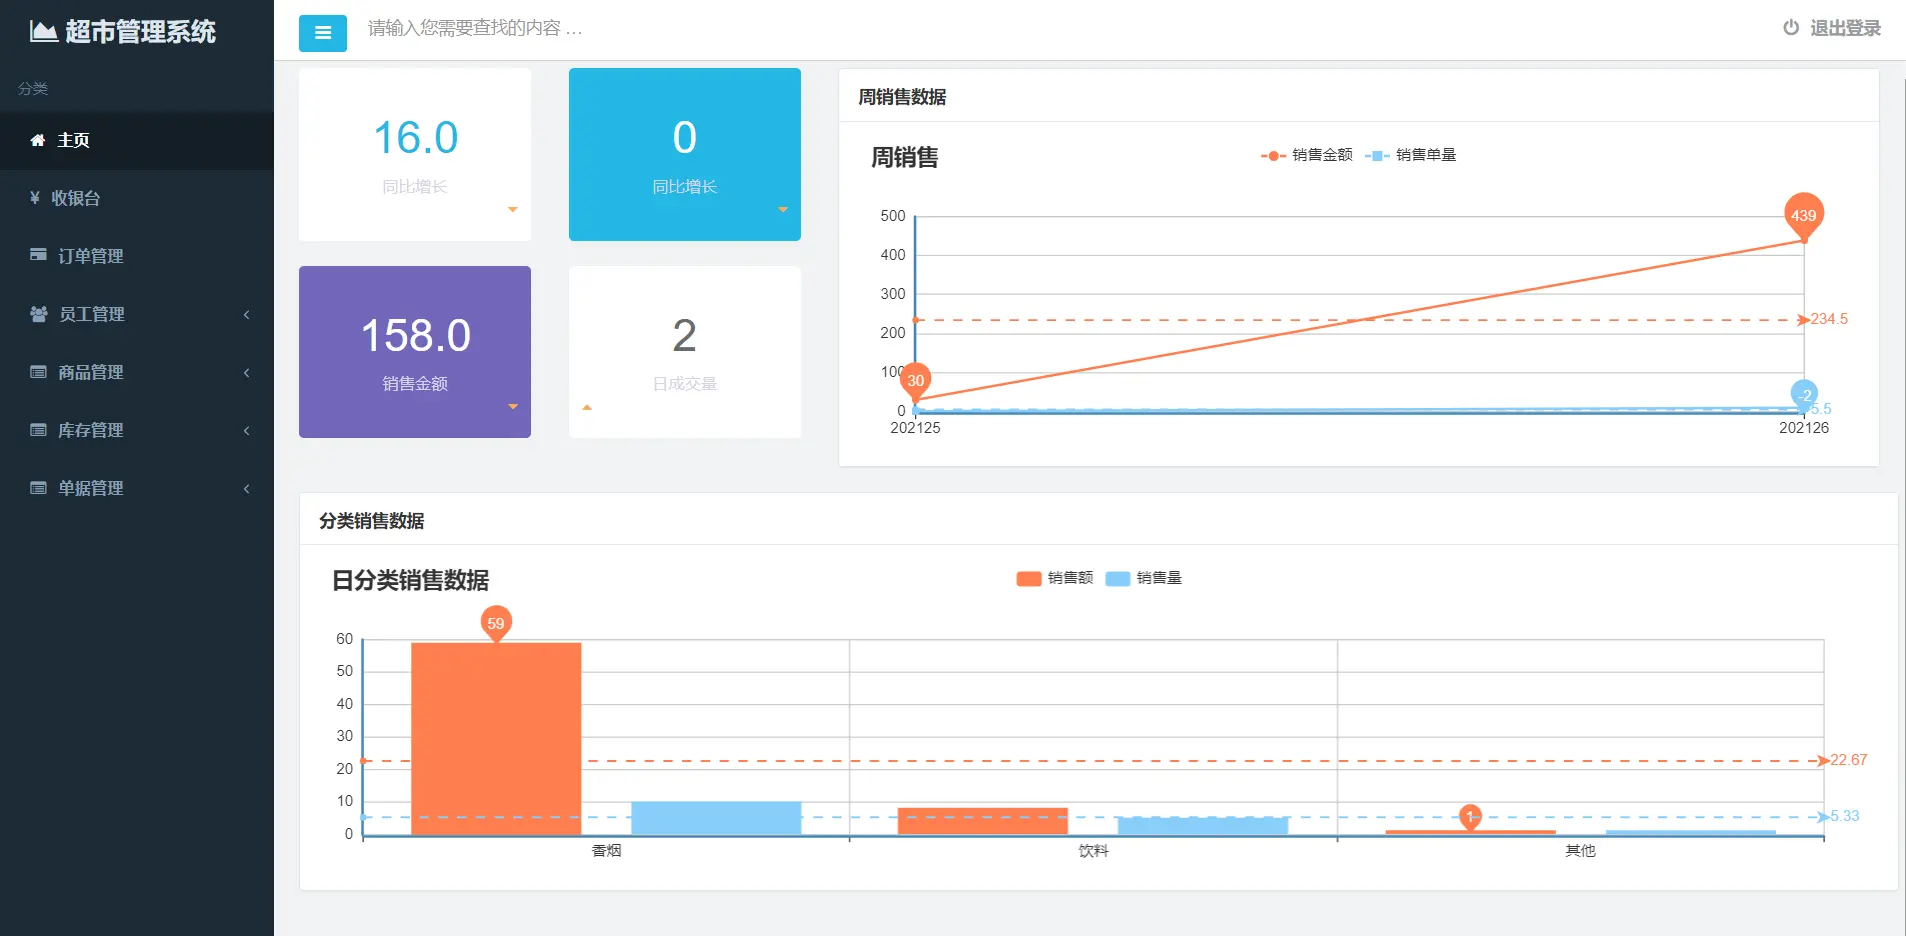Click the yen icon beside 收银台
Screen dimensions: 1906x936
35,197
